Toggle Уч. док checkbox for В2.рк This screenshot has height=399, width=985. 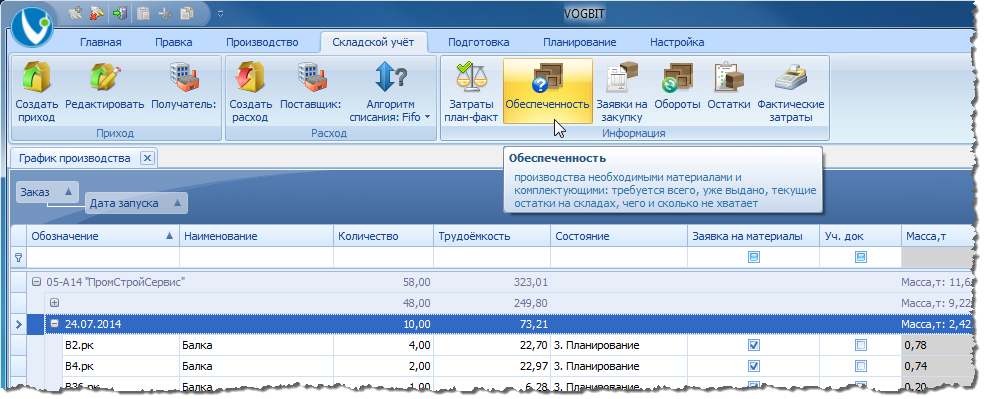860,345
